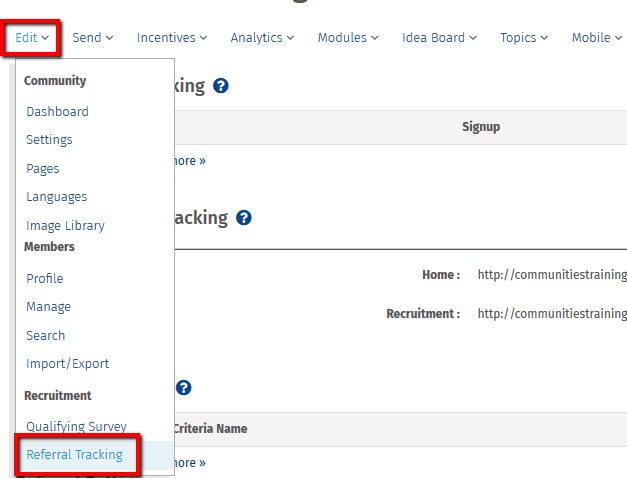Screen dimensions: 627x479
Task: Choose Languages menu entry
Action: (56, 197)
